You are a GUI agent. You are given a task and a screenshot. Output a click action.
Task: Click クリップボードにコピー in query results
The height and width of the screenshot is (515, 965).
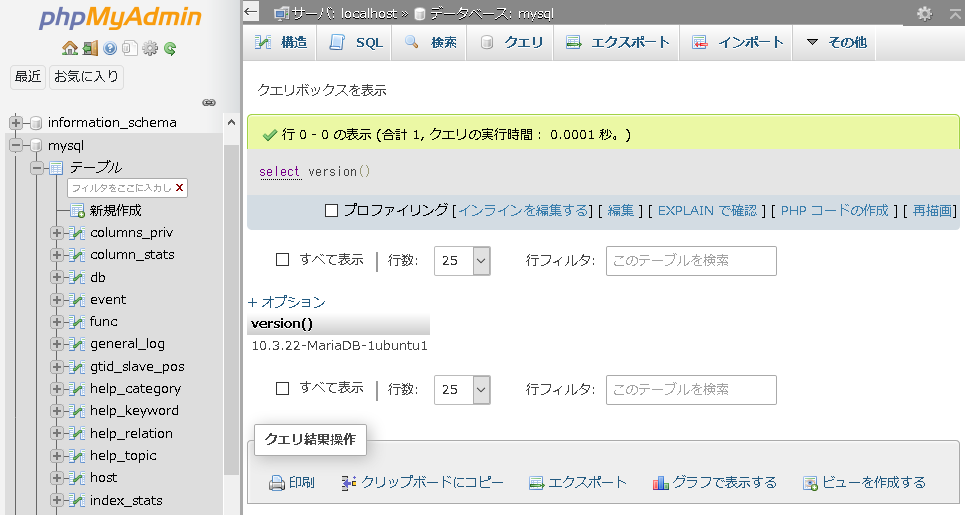423,483
